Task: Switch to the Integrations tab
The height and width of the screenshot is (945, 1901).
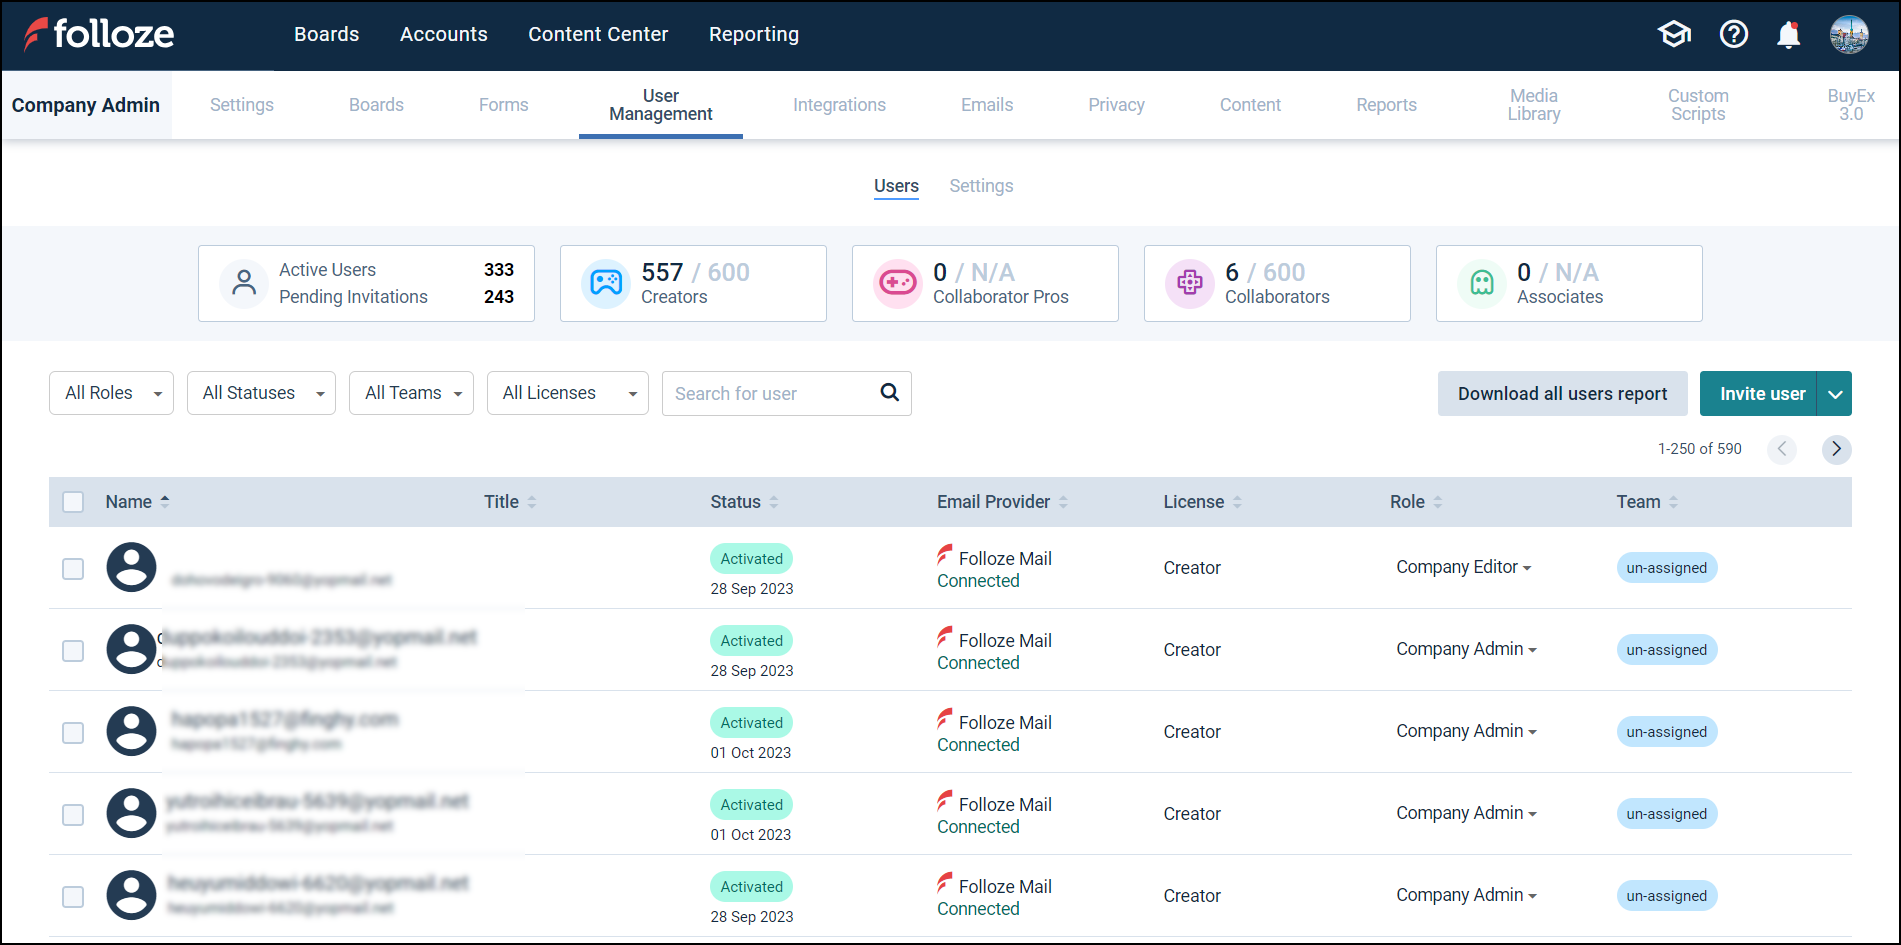Action: tap(839, 105)
